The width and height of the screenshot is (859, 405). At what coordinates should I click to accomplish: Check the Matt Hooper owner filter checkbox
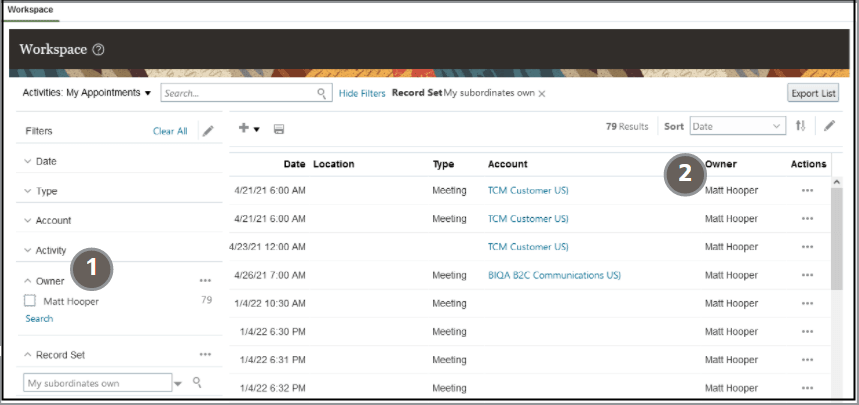tap(30, 301)
